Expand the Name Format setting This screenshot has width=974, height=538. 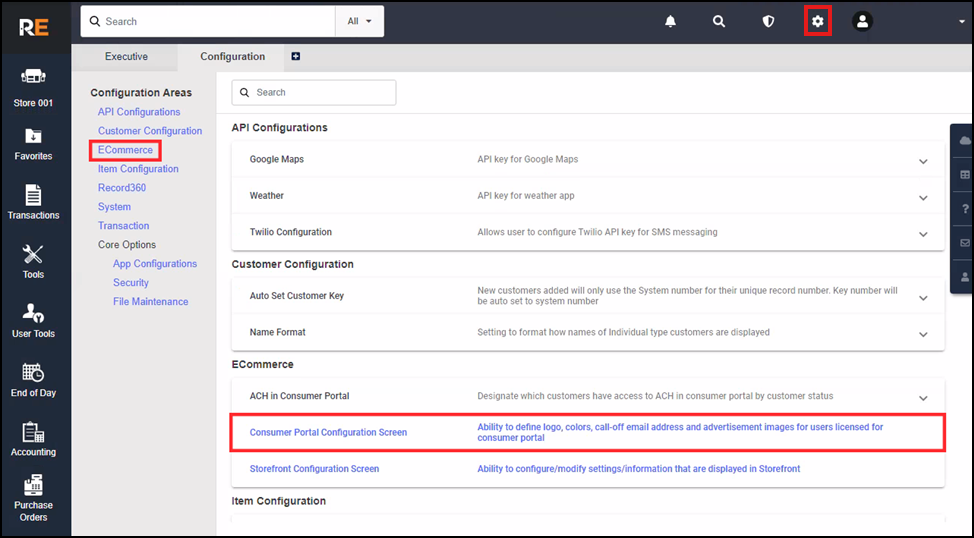pyautogui.click(x=923, y=333)
